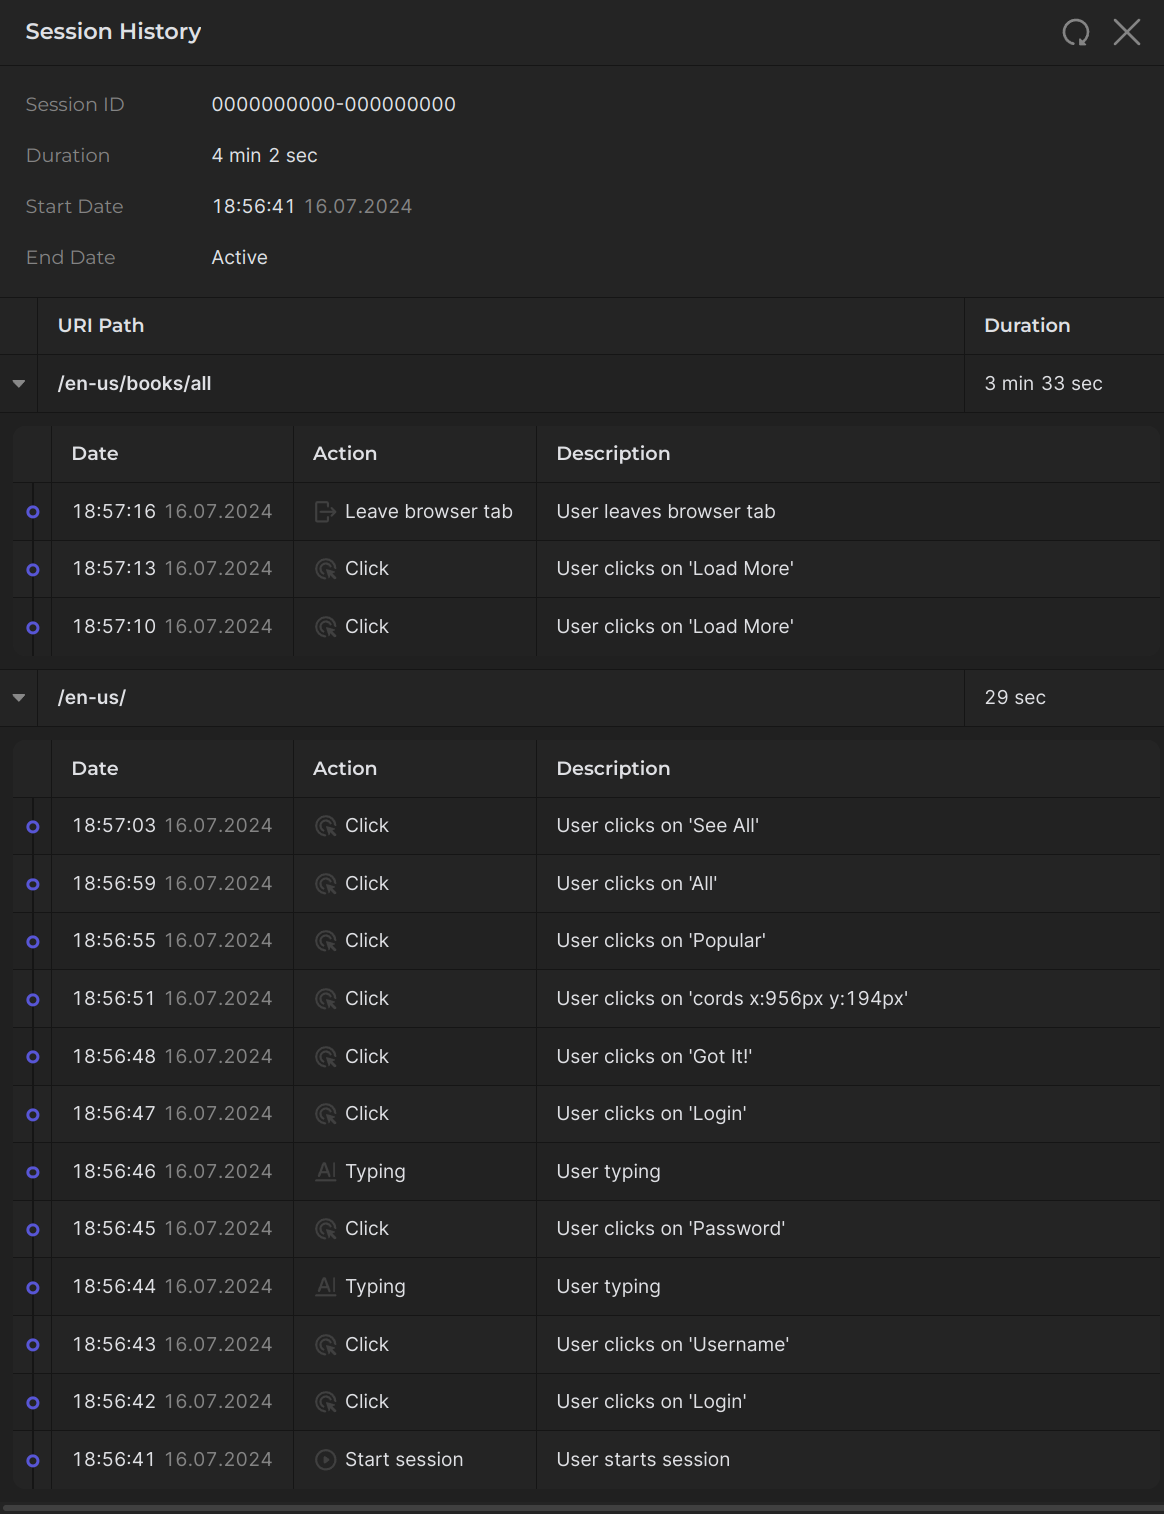Select timeline marker for 18:57:16 event

click(33, 512)
